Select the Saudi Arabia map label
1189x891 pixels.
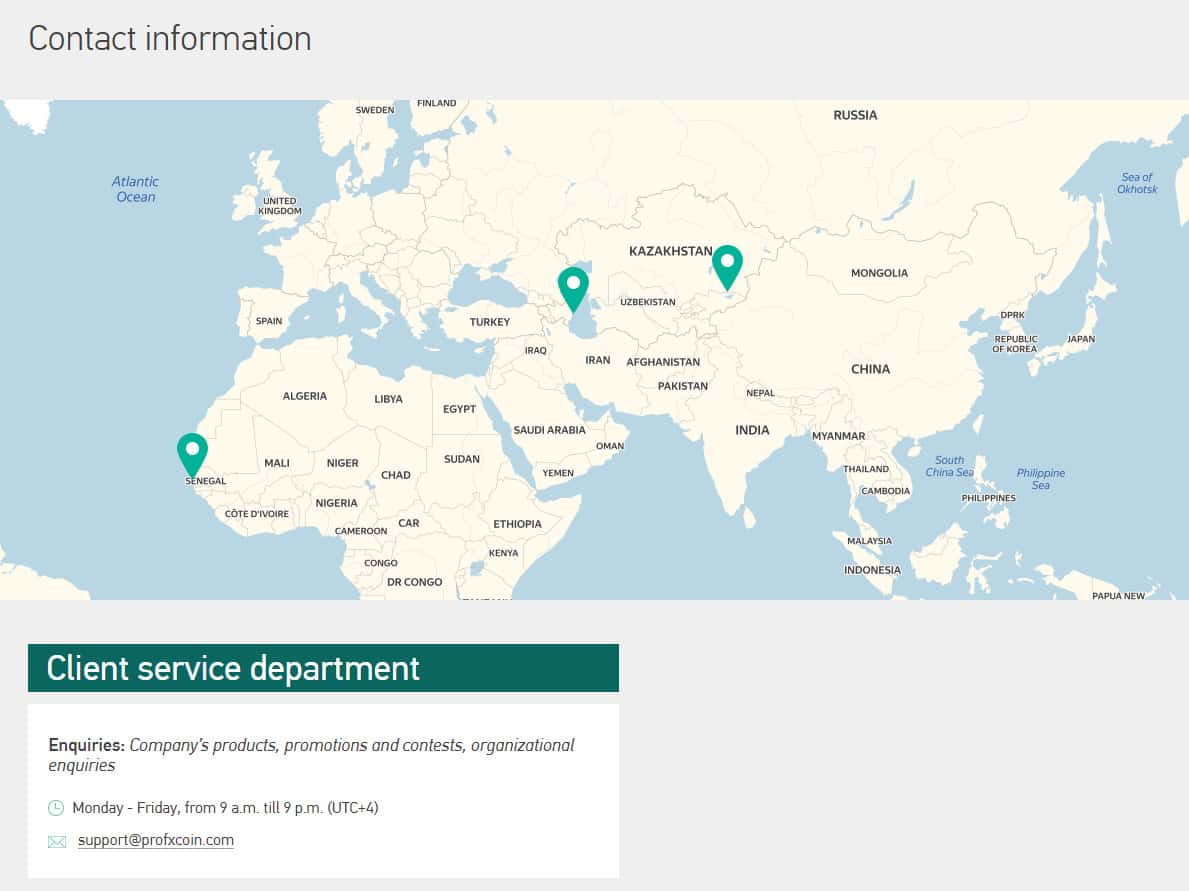[x=549, y=430]
